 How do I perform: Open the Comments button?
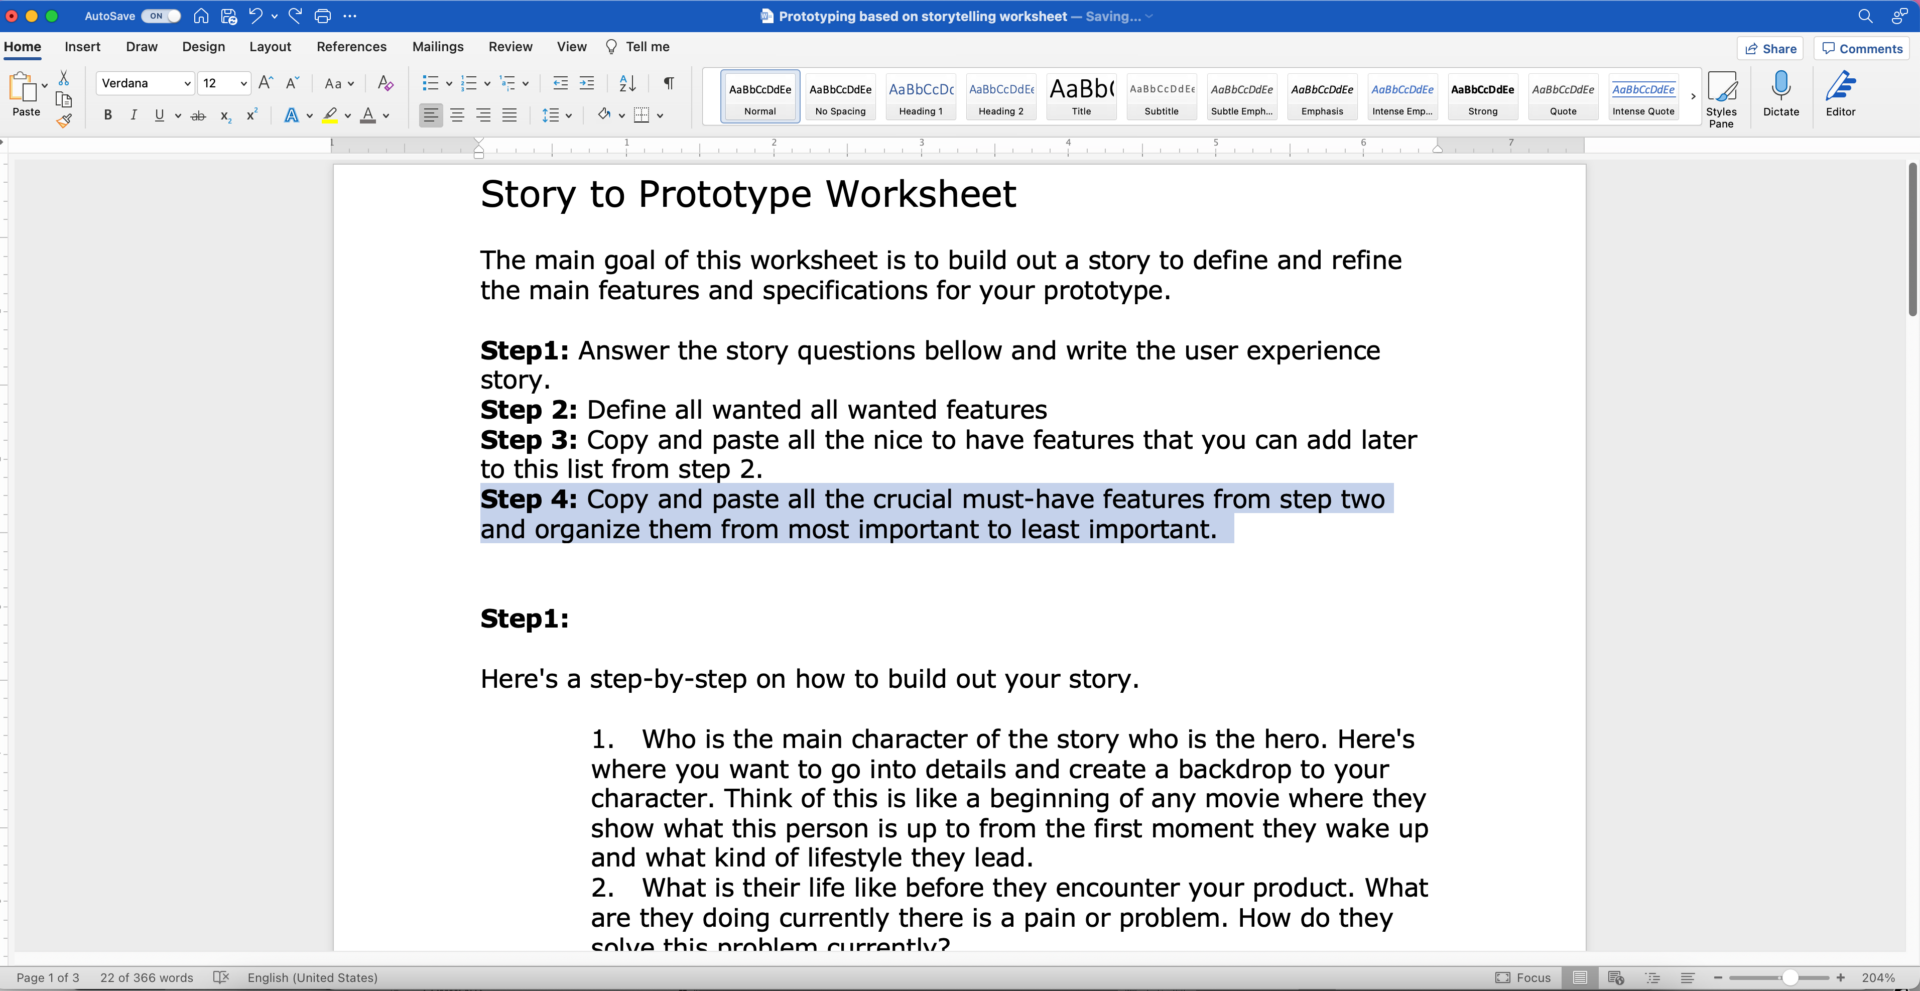click(1861, 48)
